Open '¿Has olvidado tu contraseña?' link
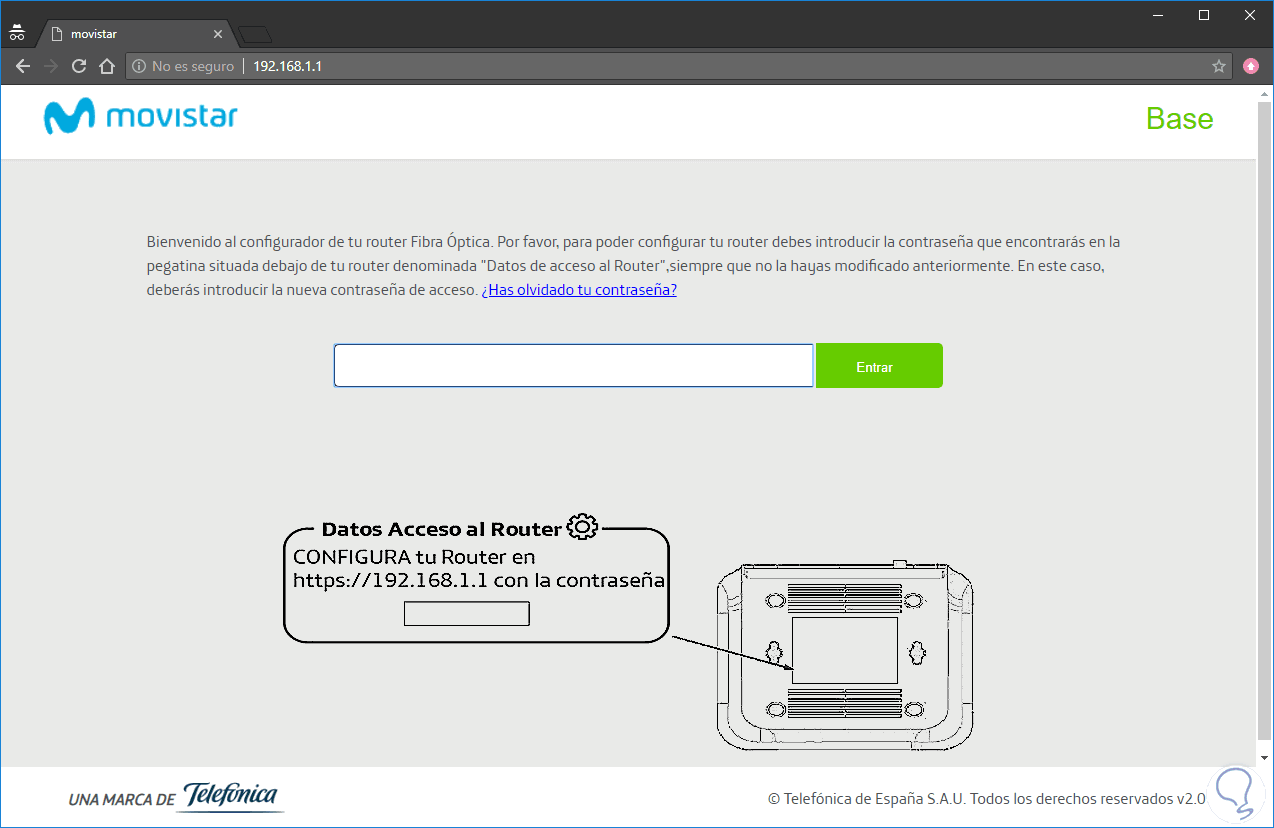 [x=579, y=290]
